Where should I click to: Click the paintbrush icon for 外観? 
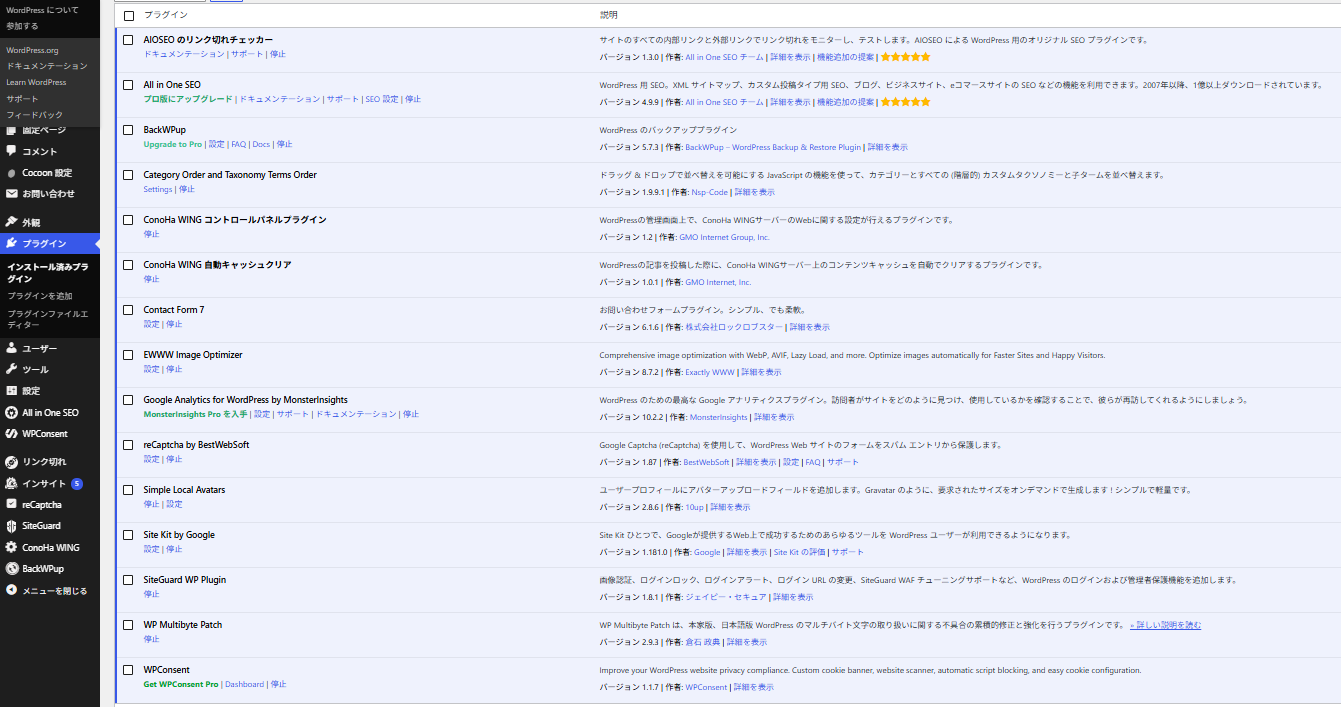click(x=11, y=222)
